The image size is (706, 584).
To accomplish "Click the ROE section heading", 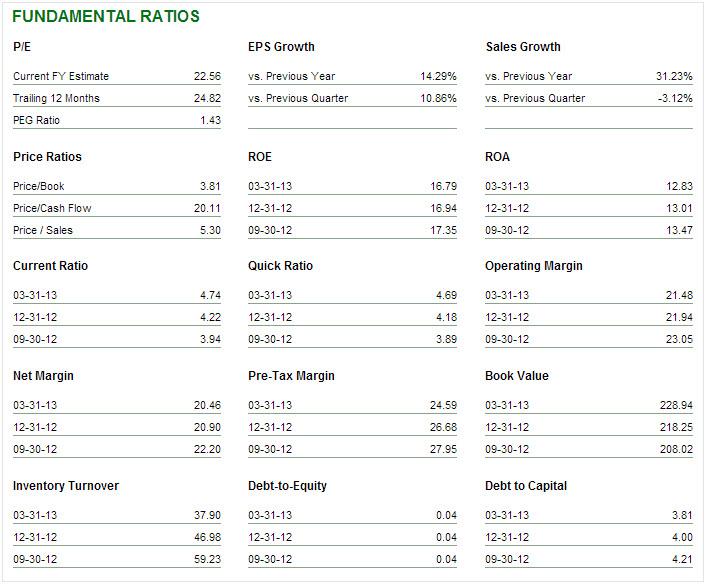I will (x=260, y=157).
